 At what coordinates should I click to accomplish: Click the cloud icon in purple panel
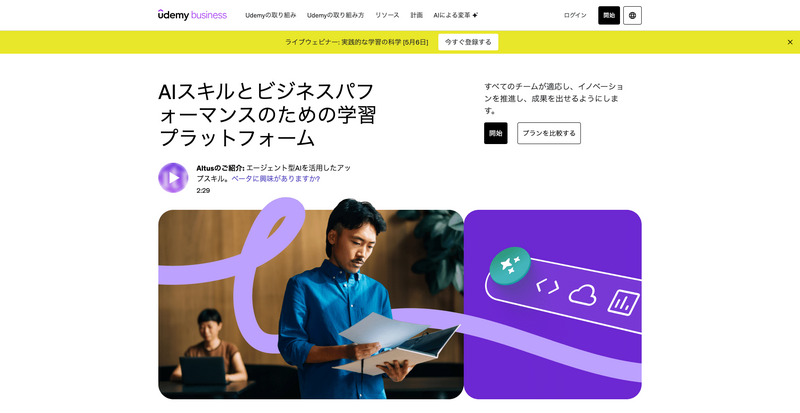tap(583, 295)
